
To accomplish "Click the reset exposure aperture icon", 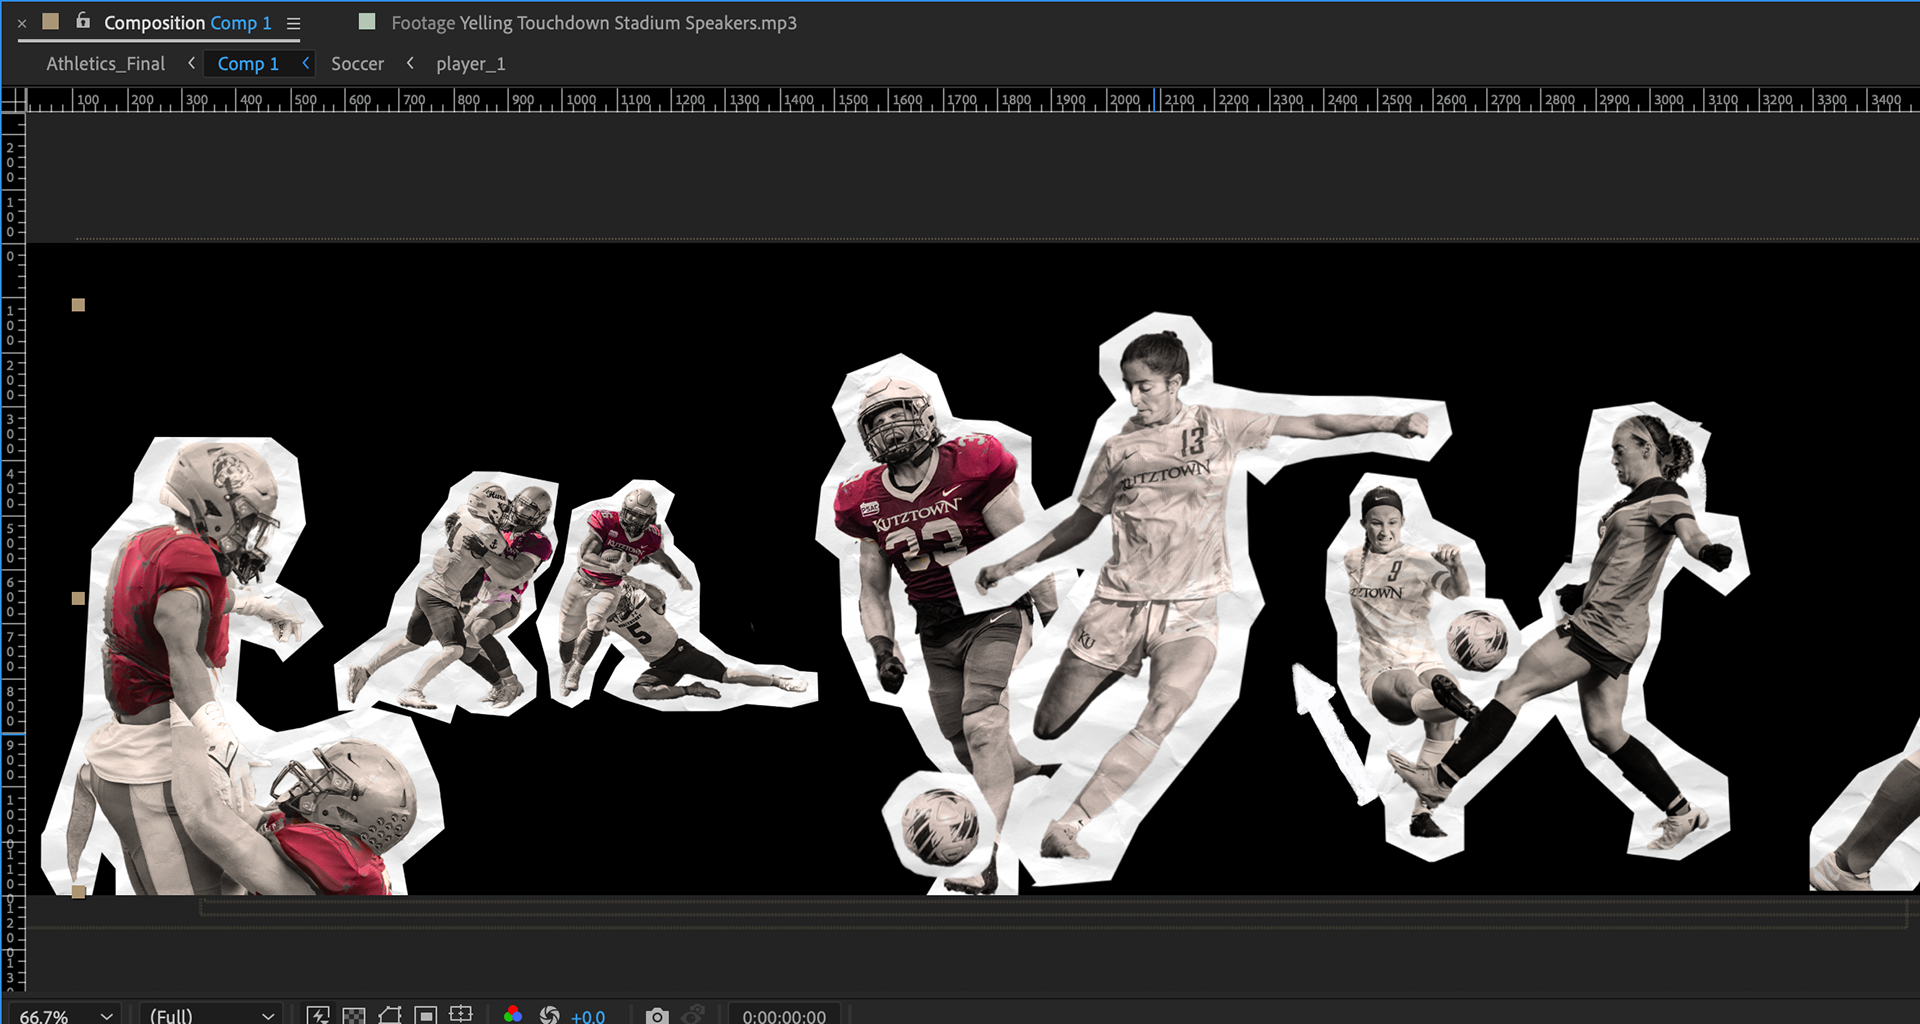I will [x=549, y=1015].
